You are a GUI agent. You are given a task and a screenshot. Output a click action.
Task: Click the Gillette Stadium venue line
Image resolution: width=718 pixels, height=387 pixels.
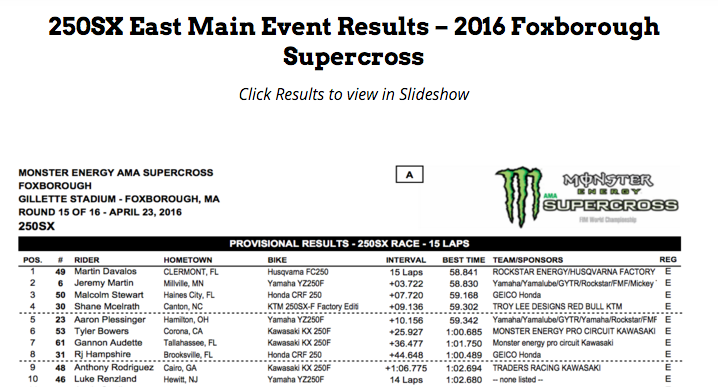point(119,199)
